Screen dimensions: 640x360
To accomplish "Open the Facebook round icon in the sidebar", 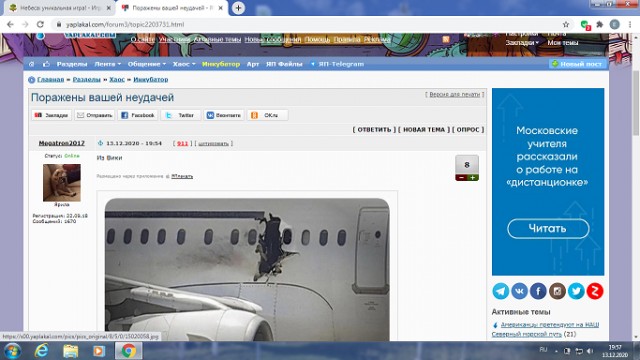I will coord(538,291).
